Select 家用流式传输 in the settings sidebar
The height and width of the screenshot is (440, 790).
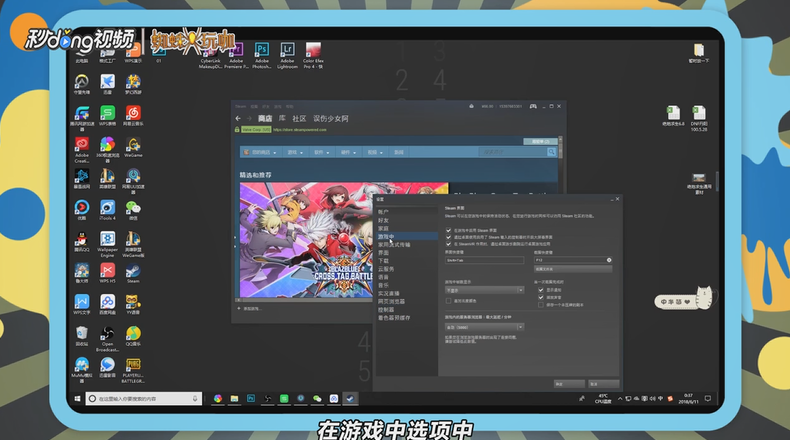pos(394,244)
